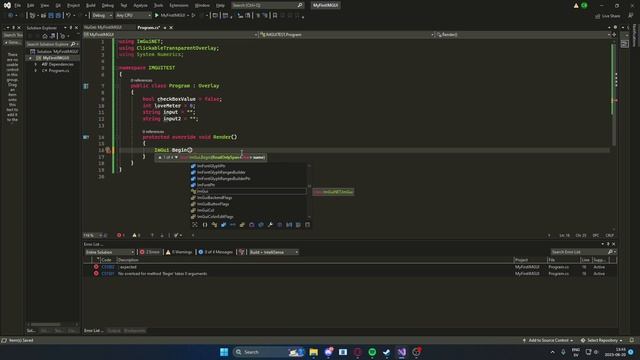
Task: Select ImFontPtr in IntelliSense list
Action: [x=249, y=185]
